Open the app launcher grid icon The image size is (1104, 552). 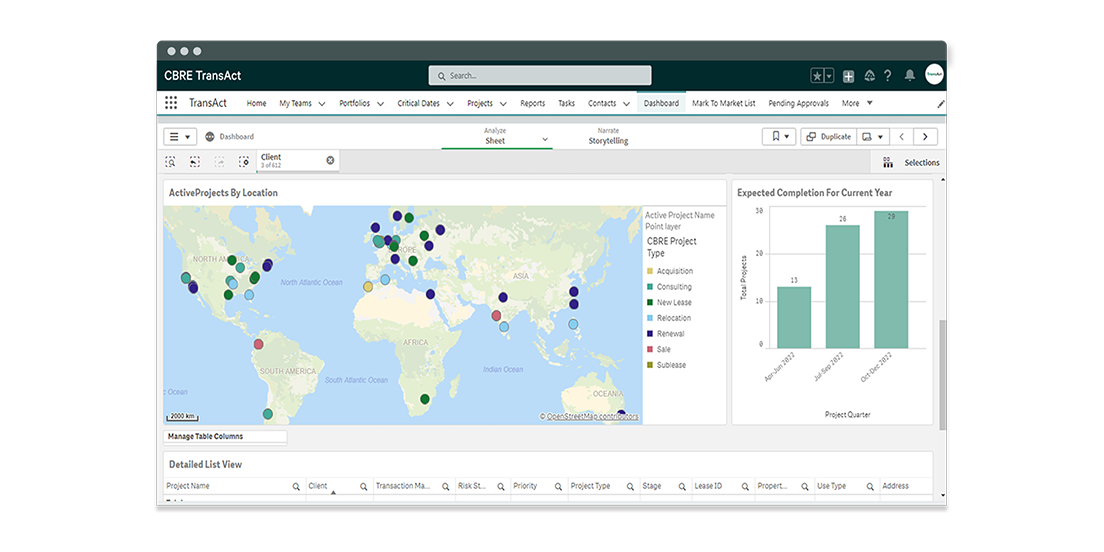[171, 103]
